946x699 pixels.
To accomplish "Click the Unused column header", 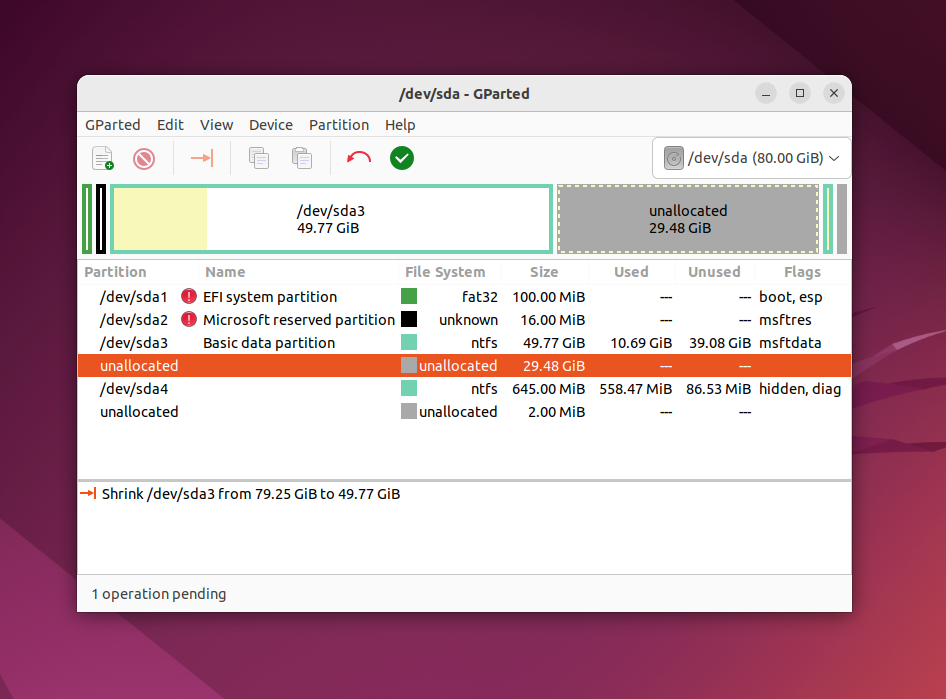I will (x=714, y=272).
